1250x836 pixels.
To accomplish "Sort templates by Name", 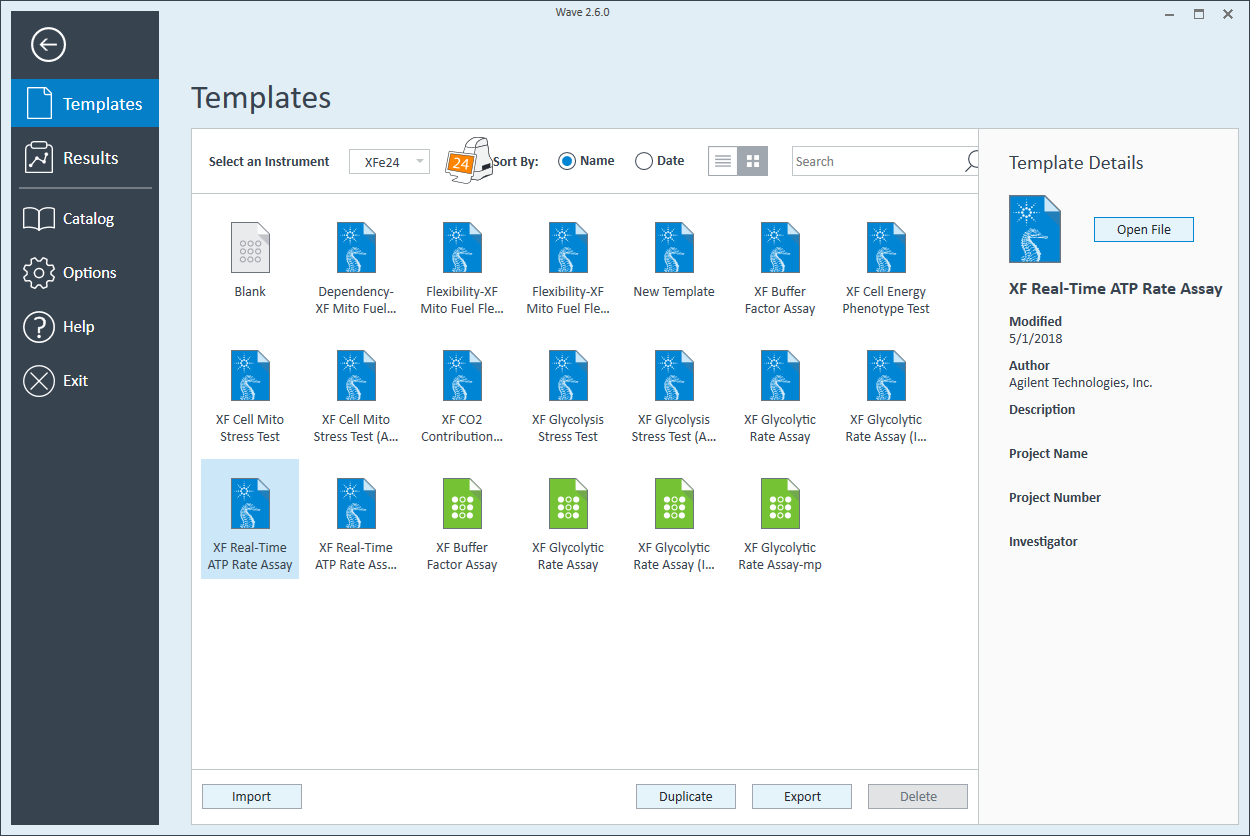I will click(x=568, y=161).
